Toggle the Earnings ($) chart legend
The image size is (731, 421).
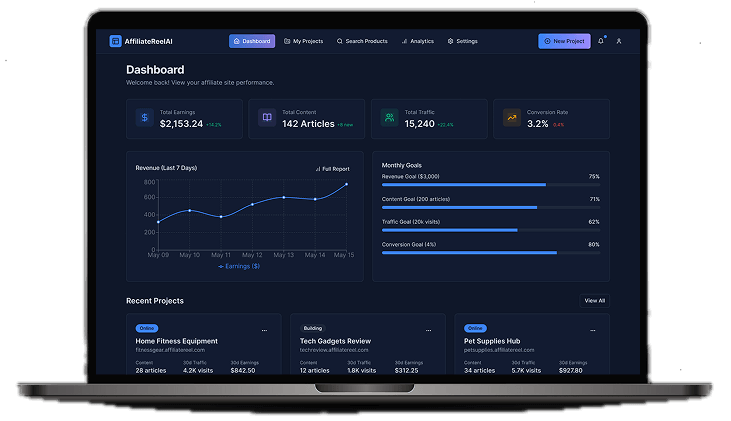[x=239, y=266]
